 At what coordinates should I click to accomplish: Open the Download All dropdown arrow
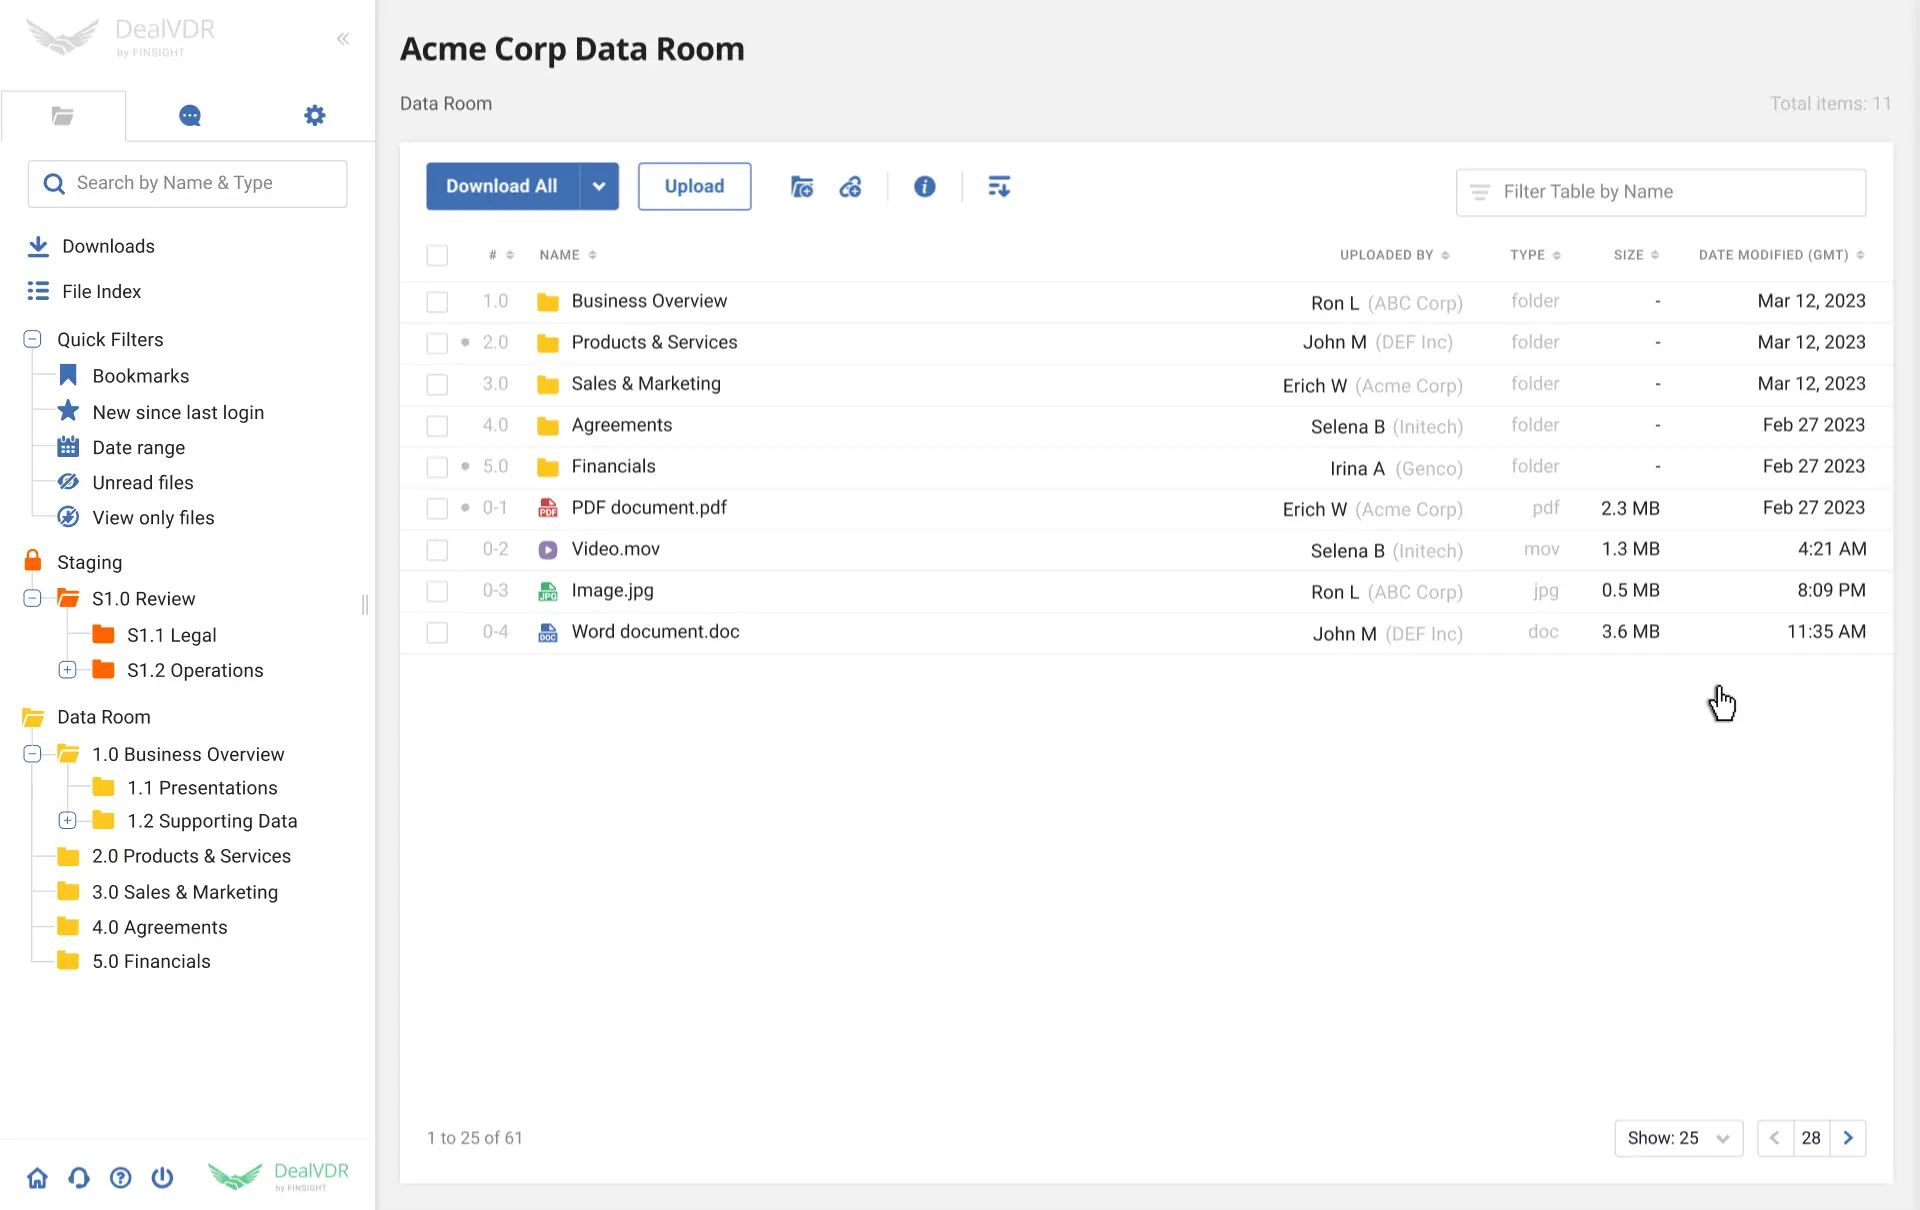coord(598,187)
